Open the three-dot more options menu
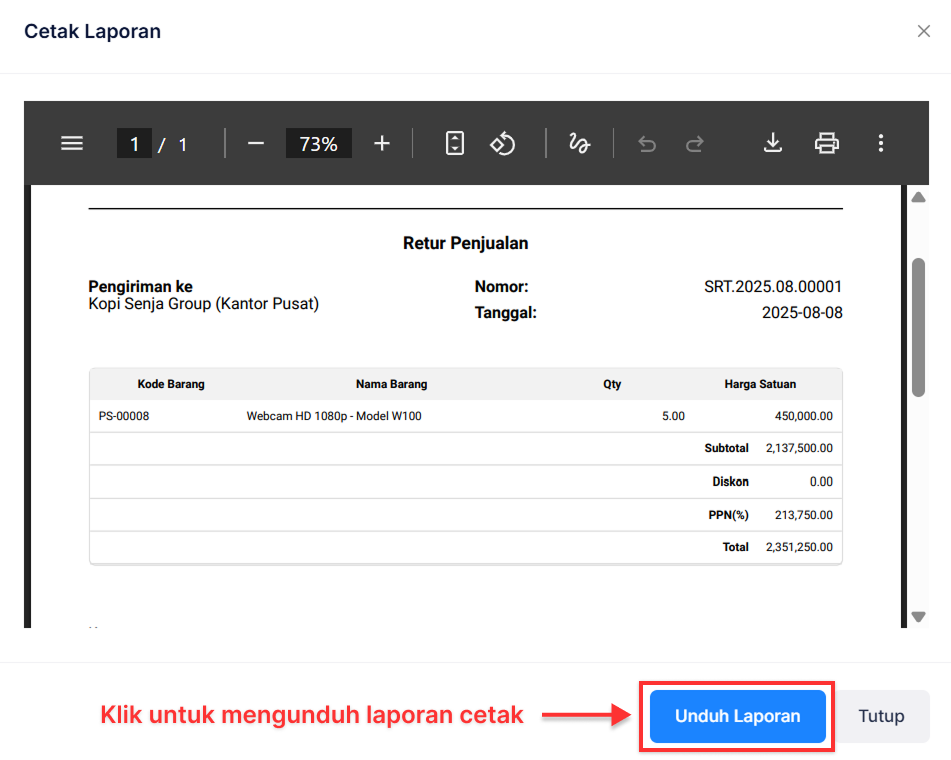This screenshot has width=951, height=760. pos(880,143)
